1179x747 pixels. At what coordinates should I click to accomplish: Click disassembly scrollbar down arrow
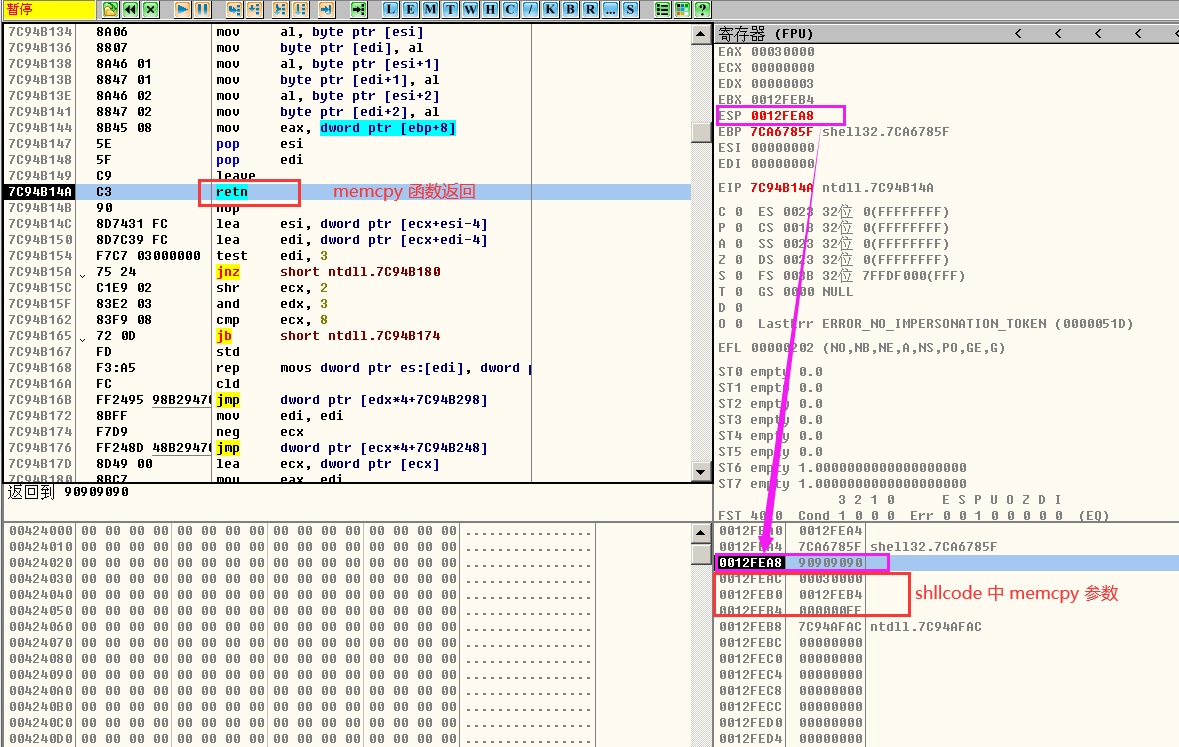click(701, 472)
